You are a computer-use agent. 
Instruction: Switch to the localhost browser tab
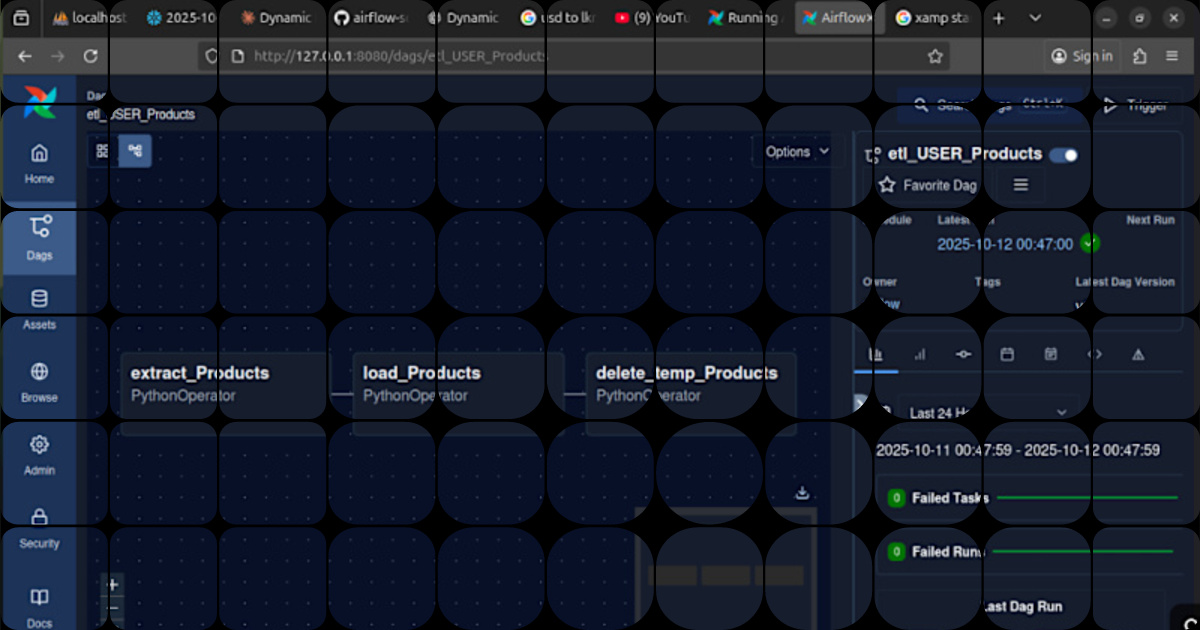(88, 18)
